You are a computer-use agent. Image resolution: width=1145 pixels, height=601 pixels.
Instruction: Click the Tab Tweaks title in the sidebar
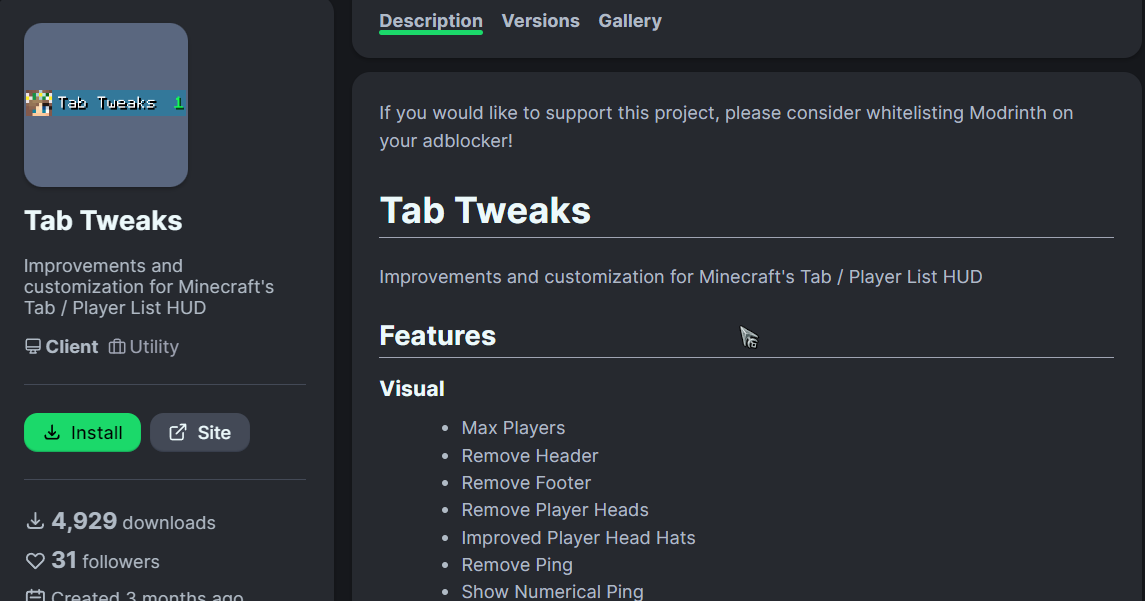[103, 221]
